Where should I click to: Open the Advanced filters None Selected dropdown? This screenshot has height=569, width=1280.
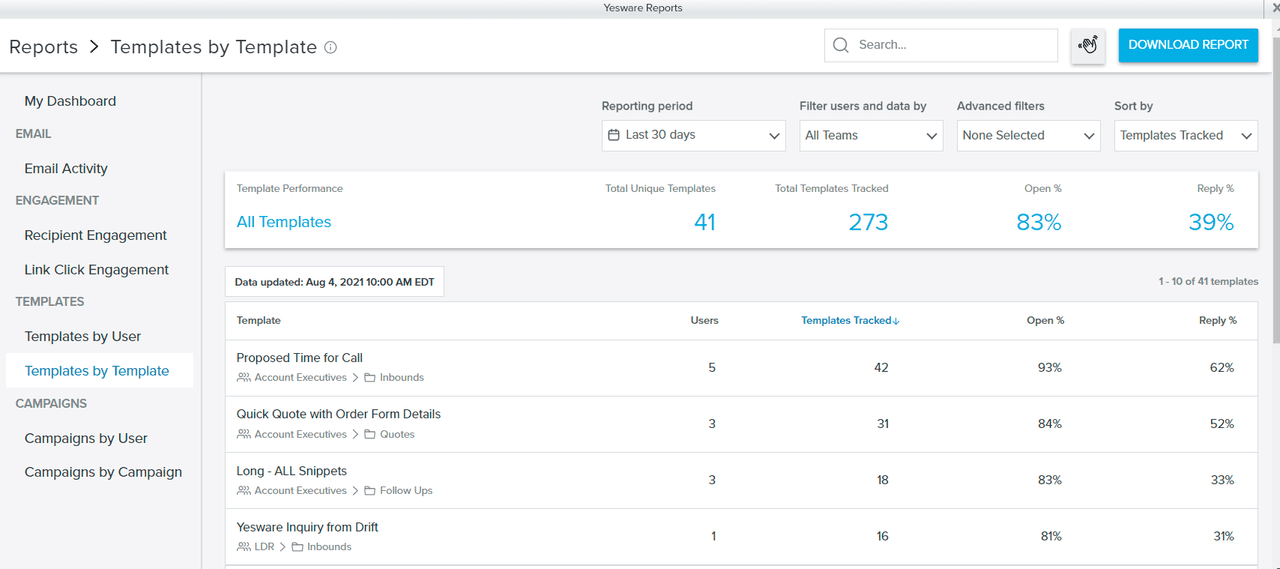pos(1028,136)
